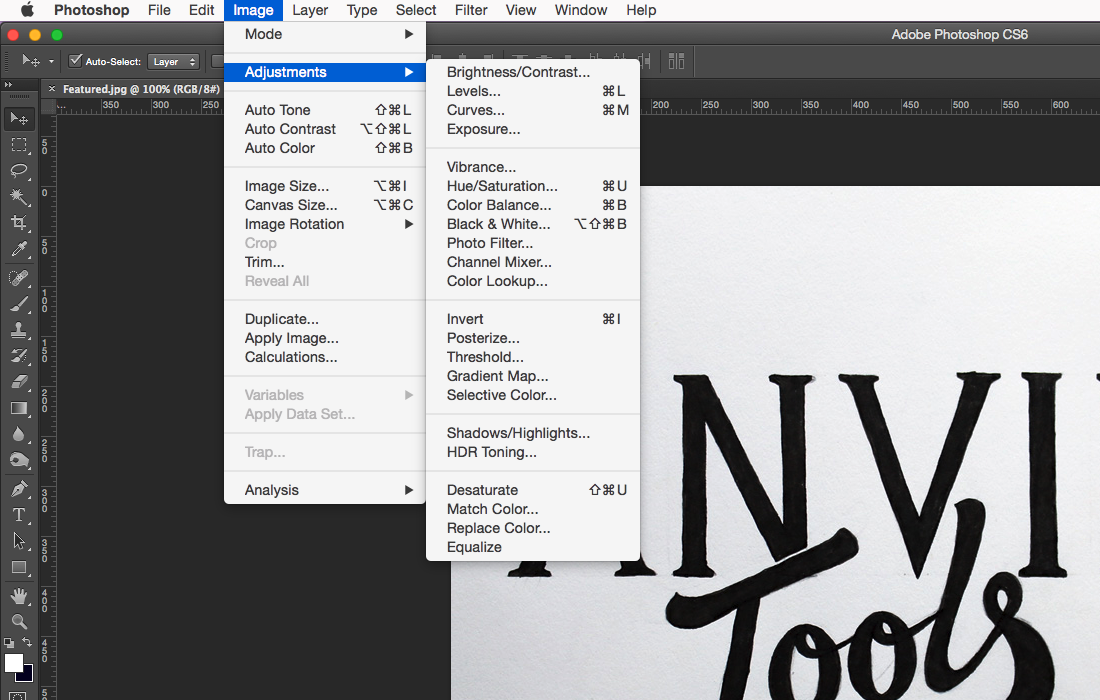Screen dimensions: 1100x700
Task: Close the Featured.jpg document tab
Action: coord(51,89)
